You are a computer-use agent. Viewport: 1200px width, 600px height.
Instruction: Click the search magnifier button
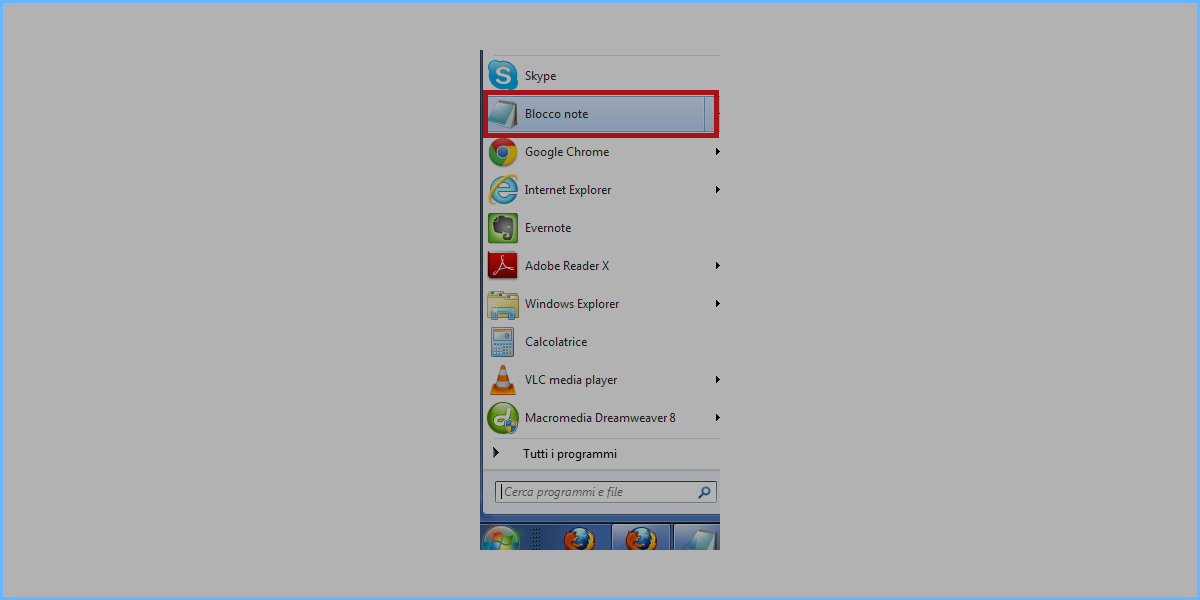click(705, 492)
